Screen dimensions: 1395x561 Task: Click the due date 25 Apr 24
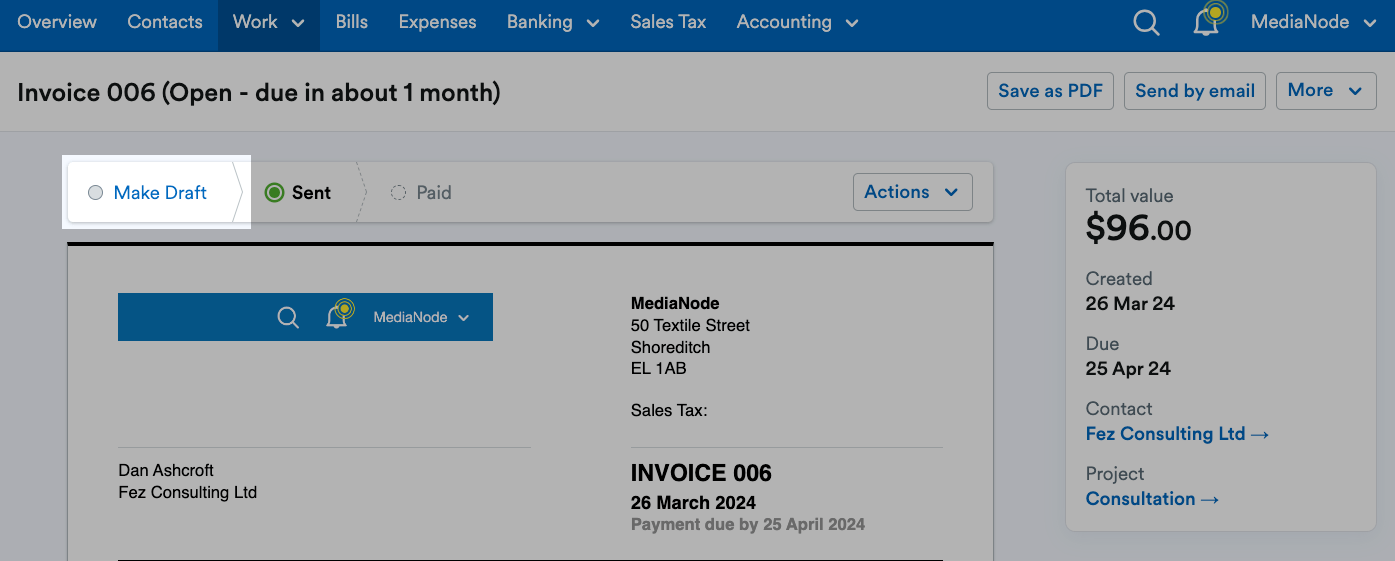point(1128,369)
